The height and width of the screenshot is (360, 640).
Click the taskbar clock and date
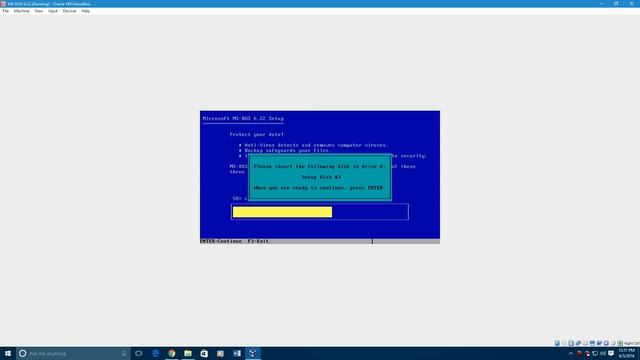[627, 353]
